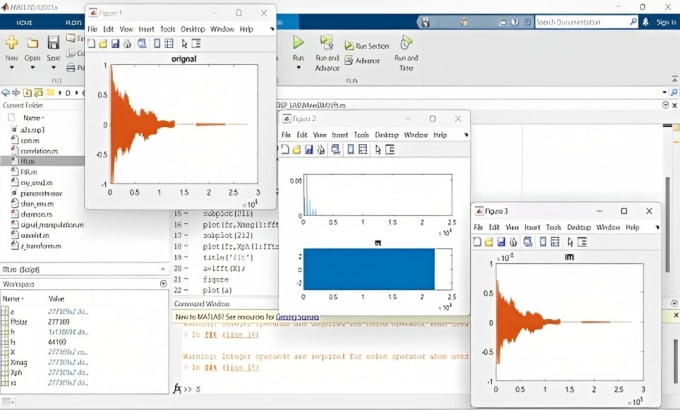Open the File menu in Figure 1

click(x=92, y=29)
